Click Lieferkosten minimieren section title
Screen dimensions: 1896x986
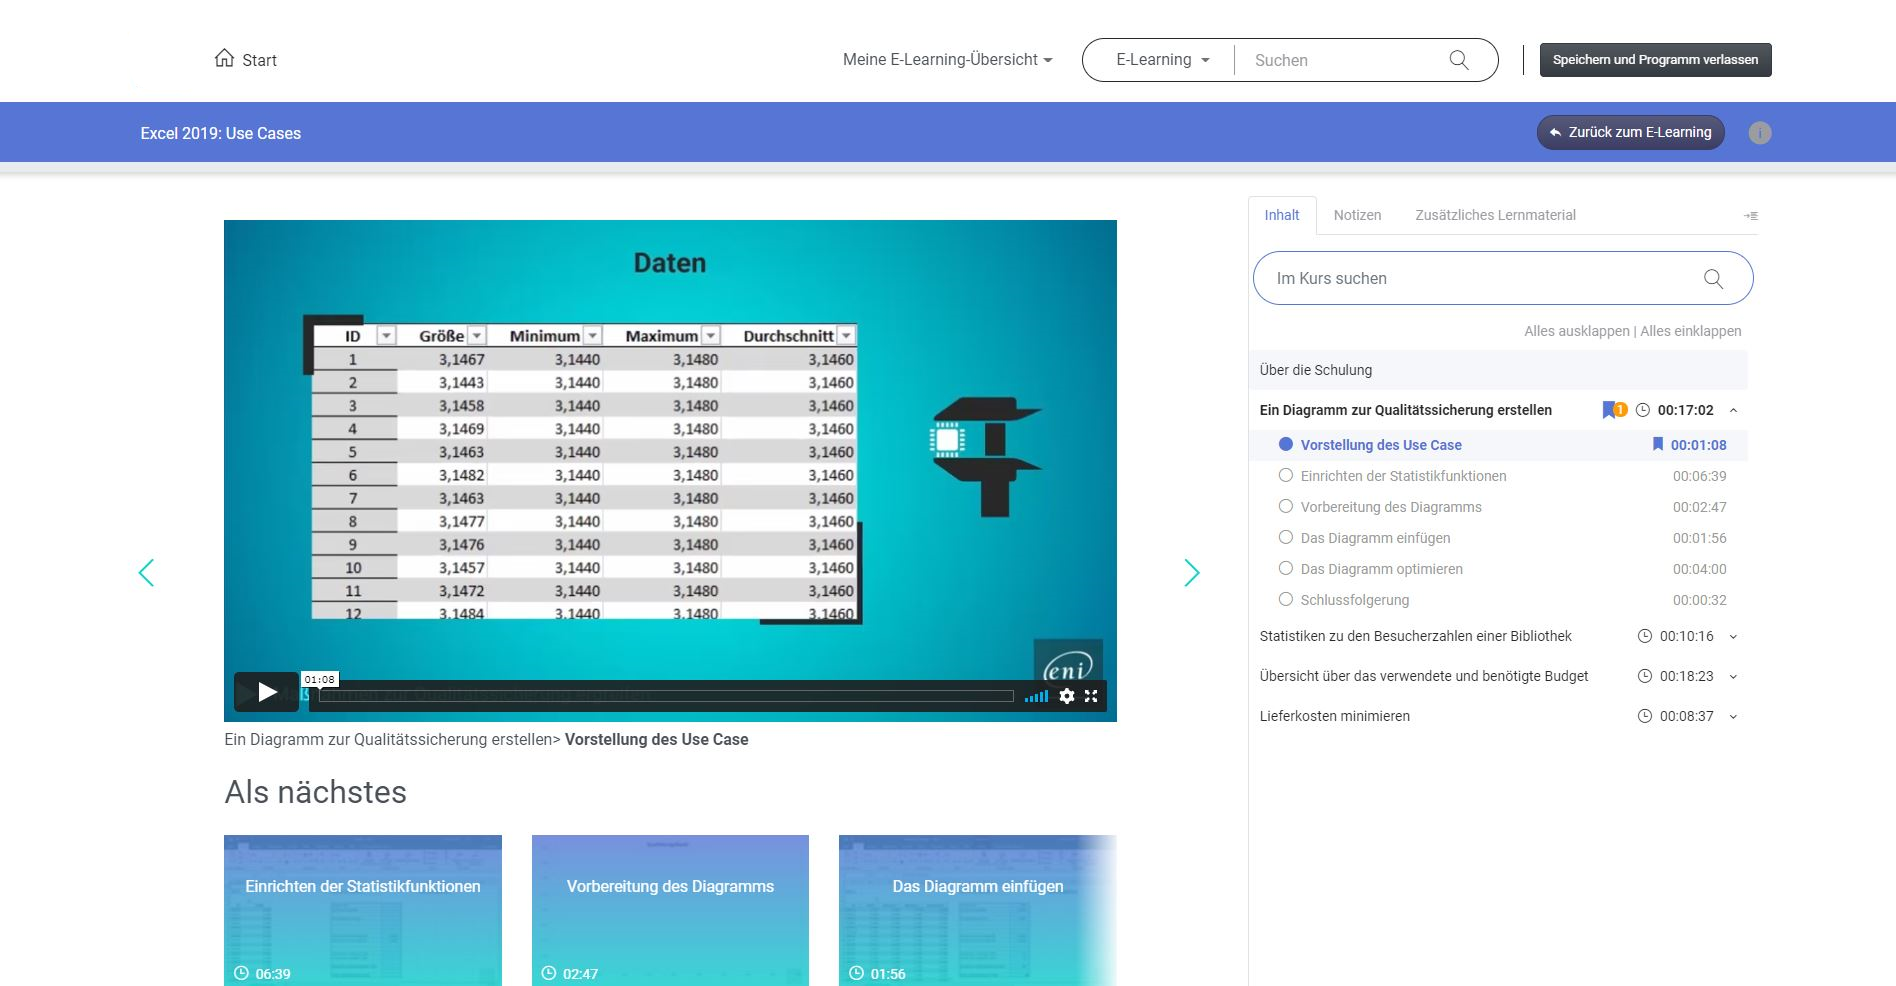pos(1334,716)
